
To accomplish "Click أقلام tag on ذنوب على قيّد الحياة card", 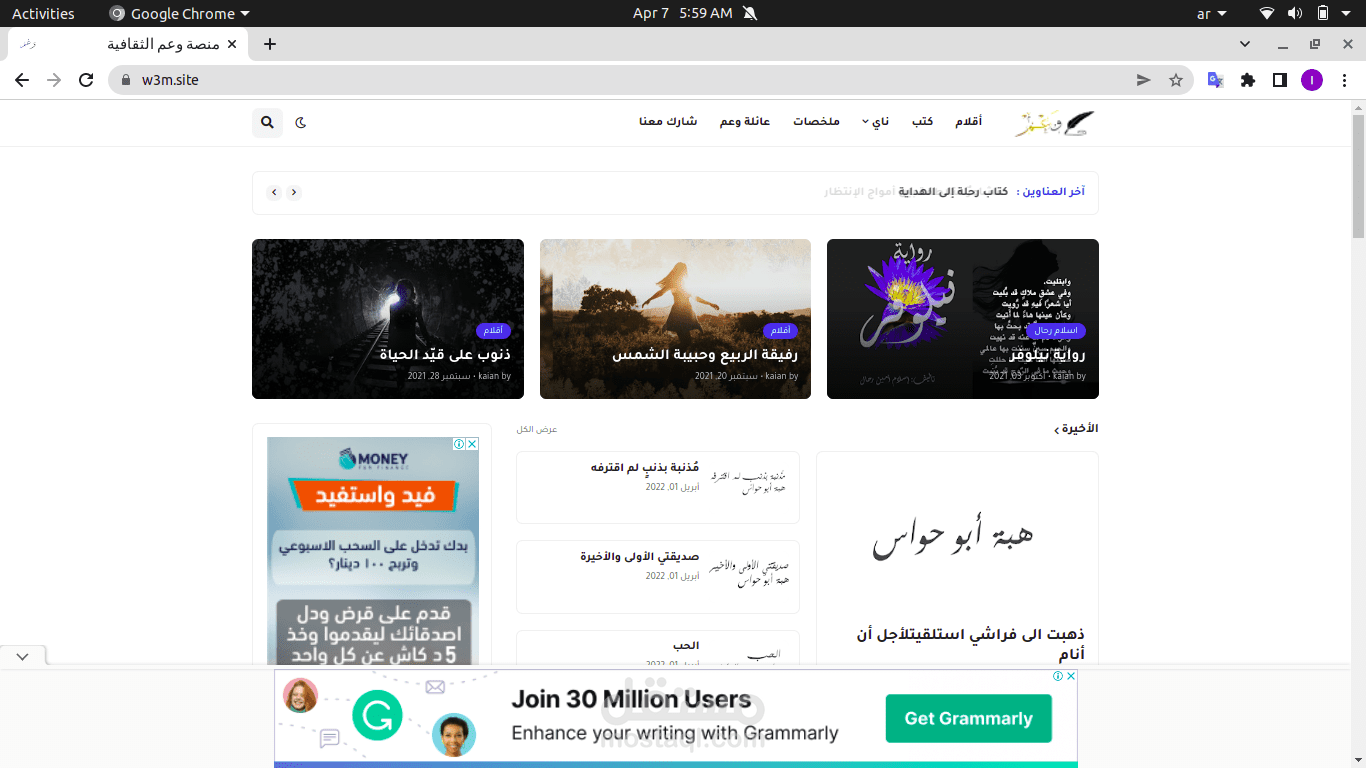I will pyautogui.click(x=494, y=331).
